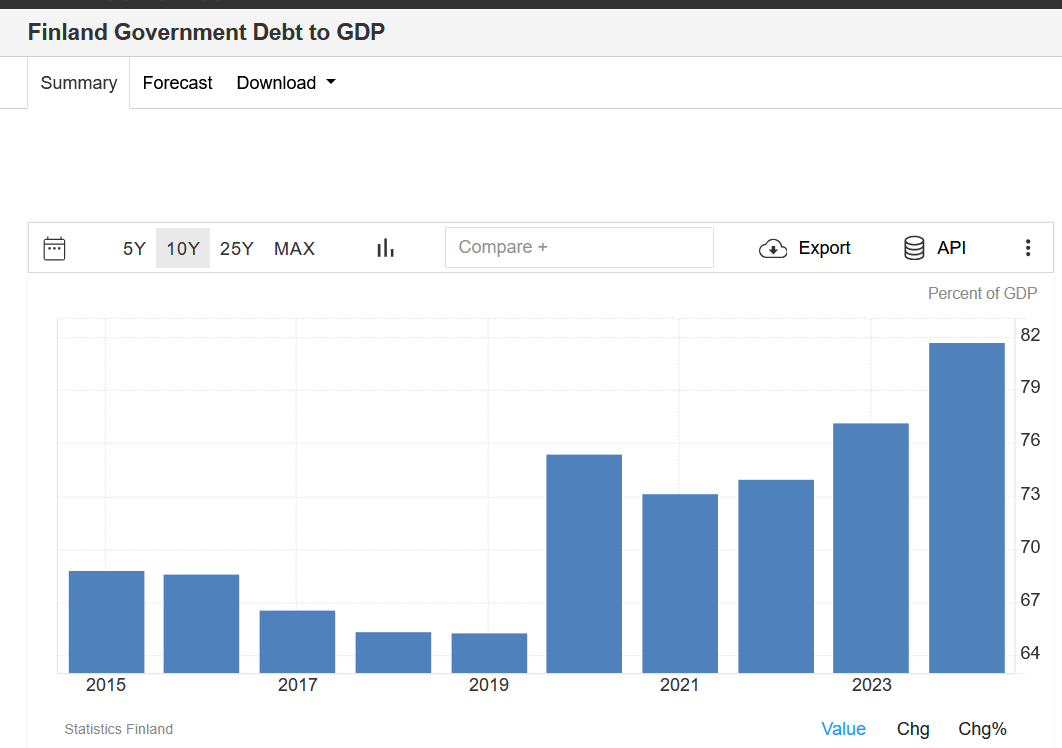Show the MAX time range
The width and height of the screenshot is (1062, 748).
coord(294,248)
